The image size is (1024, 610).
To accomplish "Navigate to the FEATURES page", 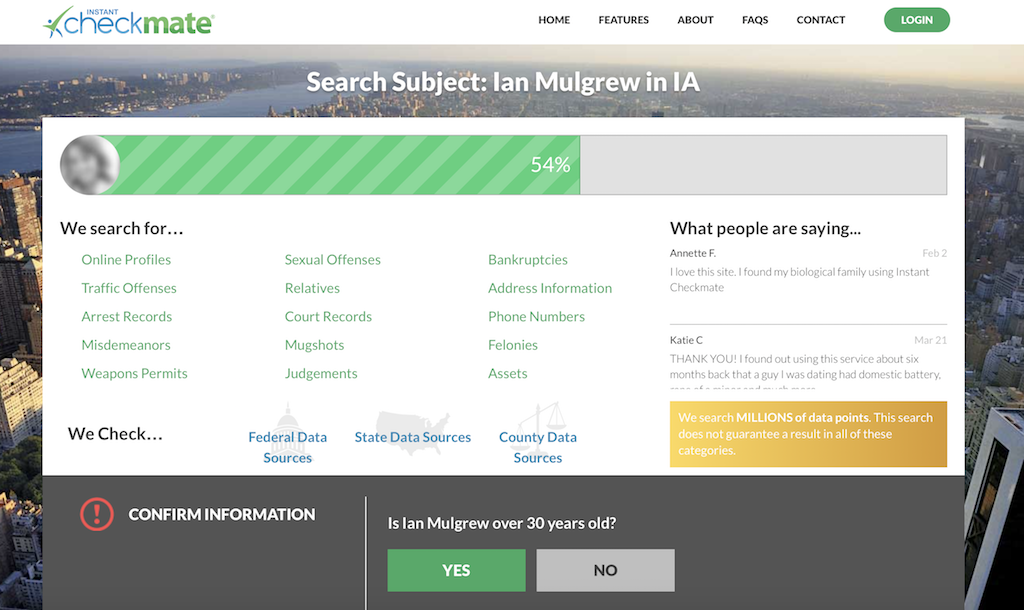I will pos(623,19).
